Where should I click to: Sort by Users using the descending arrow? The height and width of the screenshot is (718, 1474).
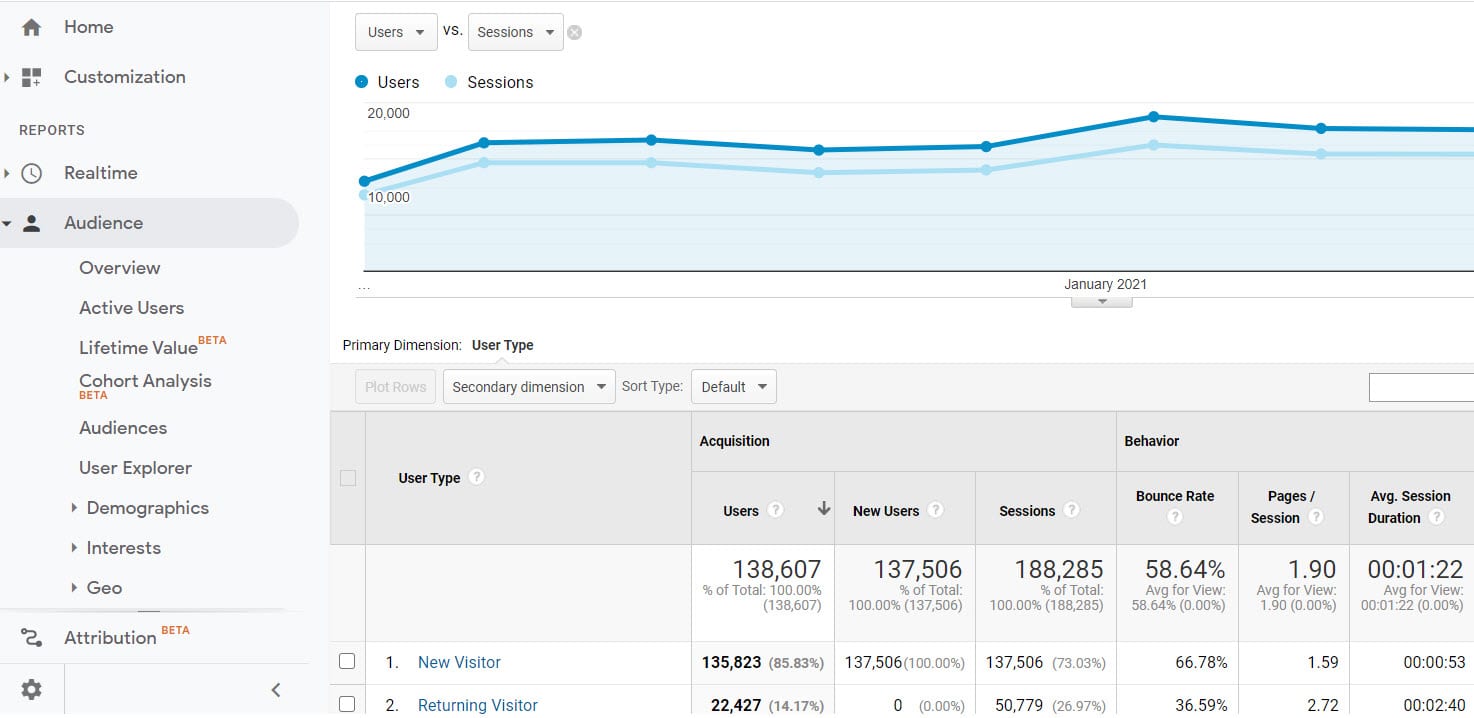pos(823,510)
